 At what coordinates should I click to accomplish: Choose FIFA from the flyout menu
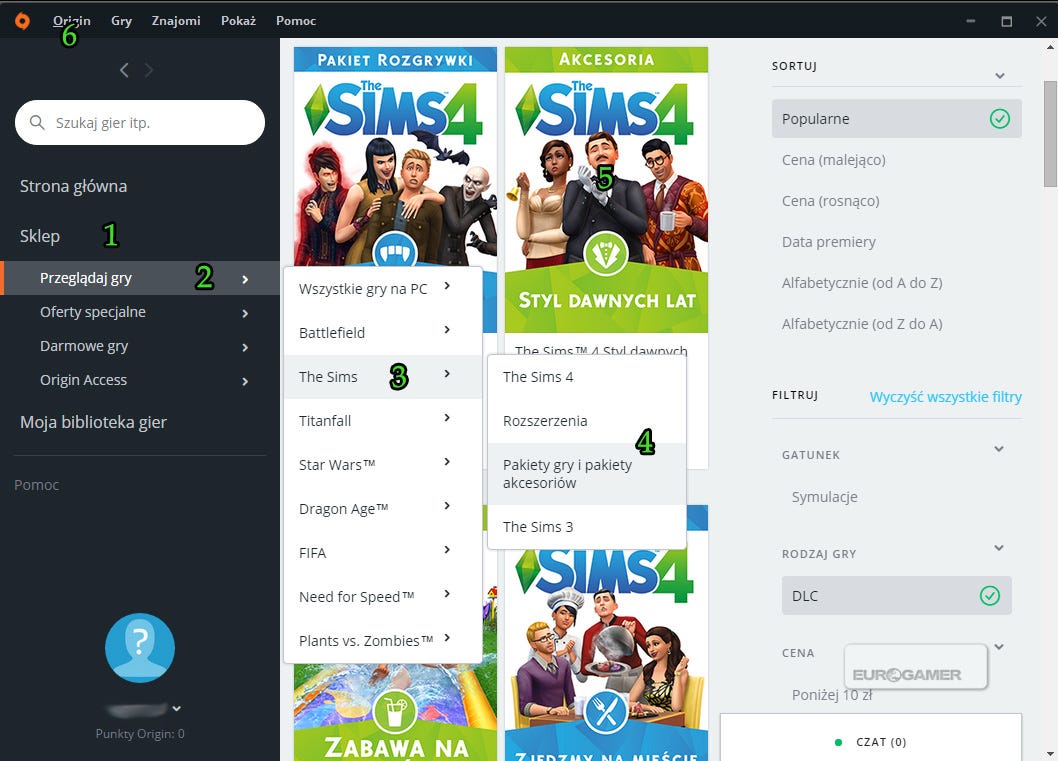383,553
